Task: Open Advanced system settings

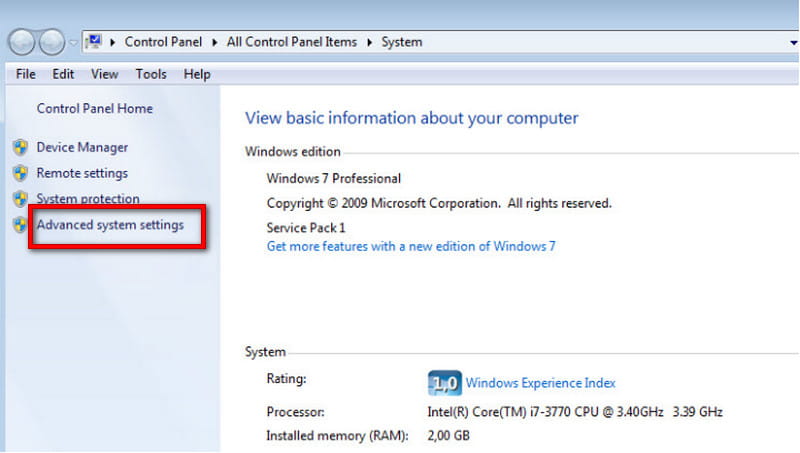Action: (110, 225)
